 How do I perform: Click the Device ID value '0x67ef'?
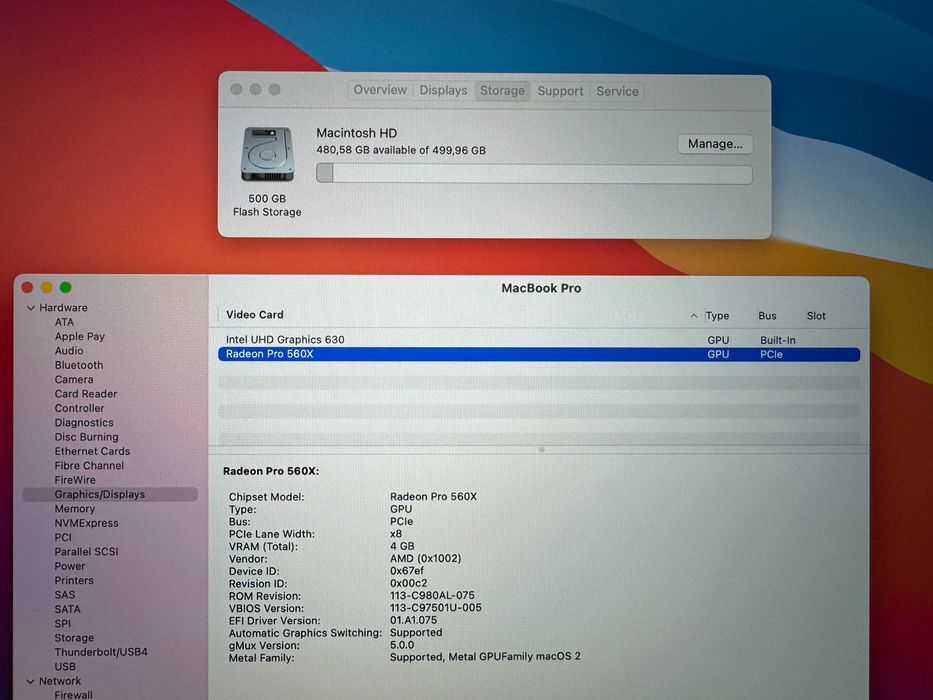407,571
